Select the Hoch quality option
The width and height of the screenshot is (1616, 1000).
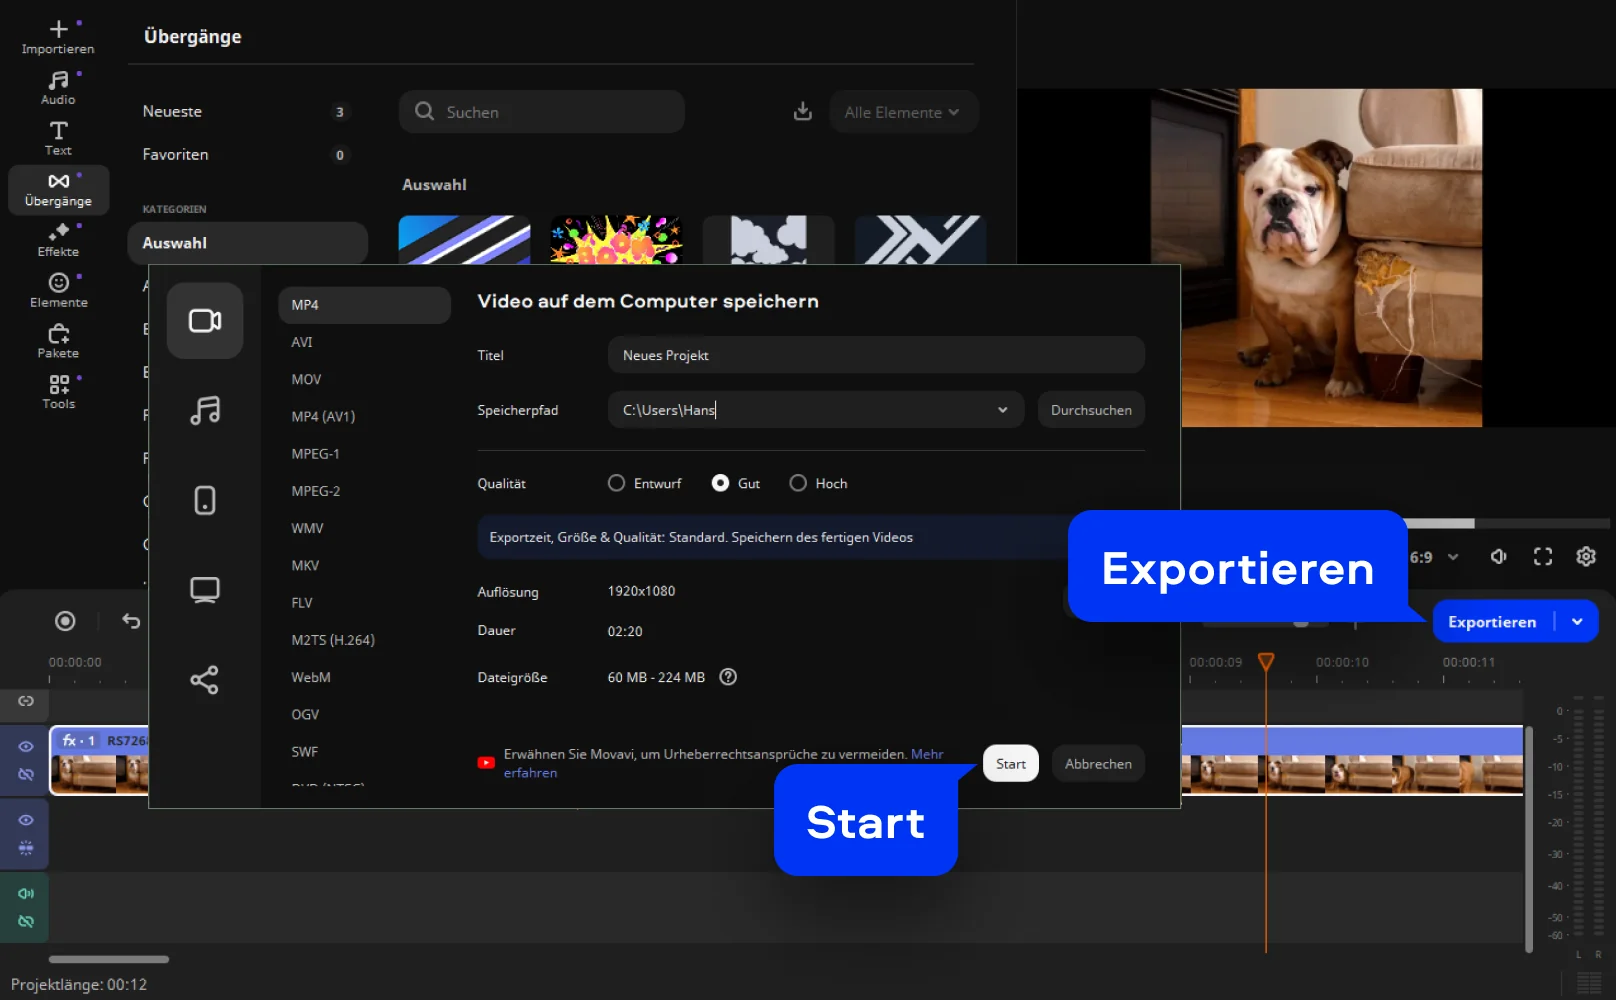(798, 483)
